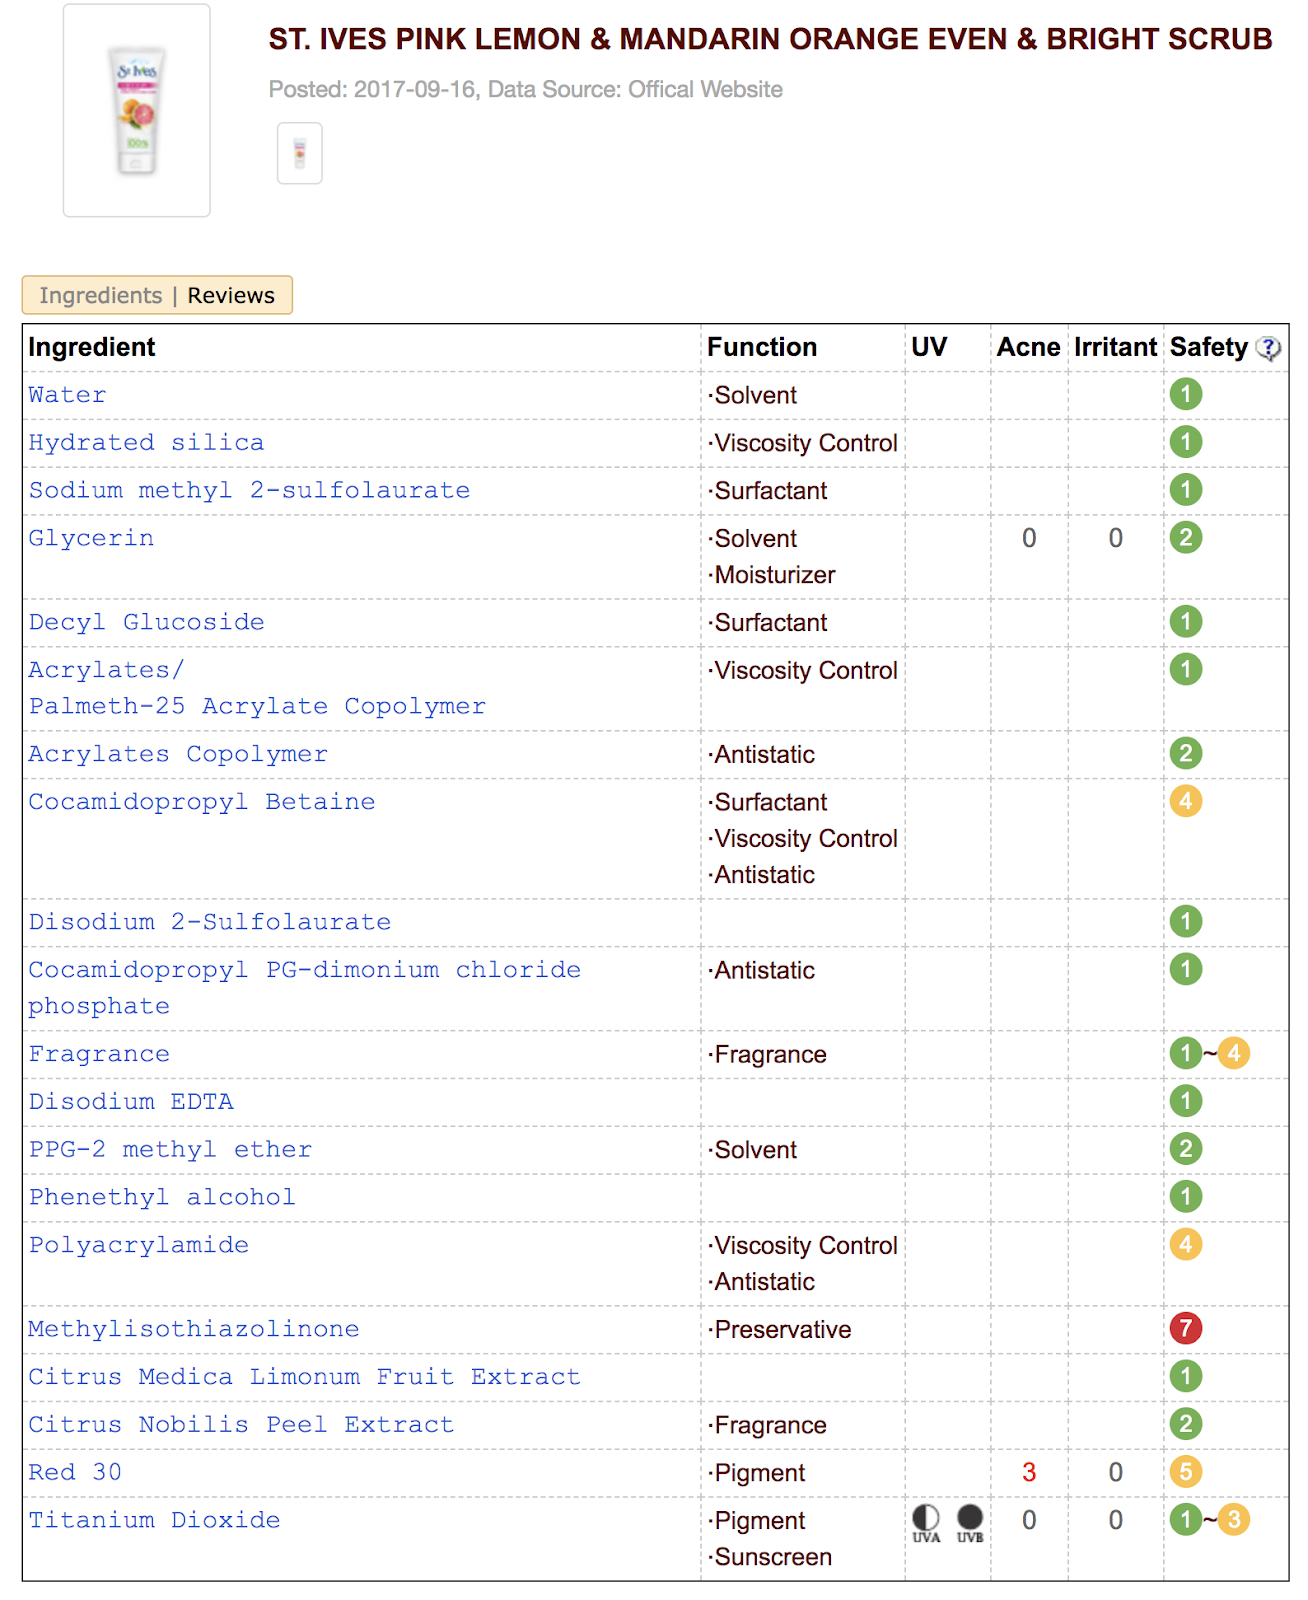Open the Cocamidopropyl Betaine ingredient link
Screen dimensions: 1308x1600
tap(202, 802)
